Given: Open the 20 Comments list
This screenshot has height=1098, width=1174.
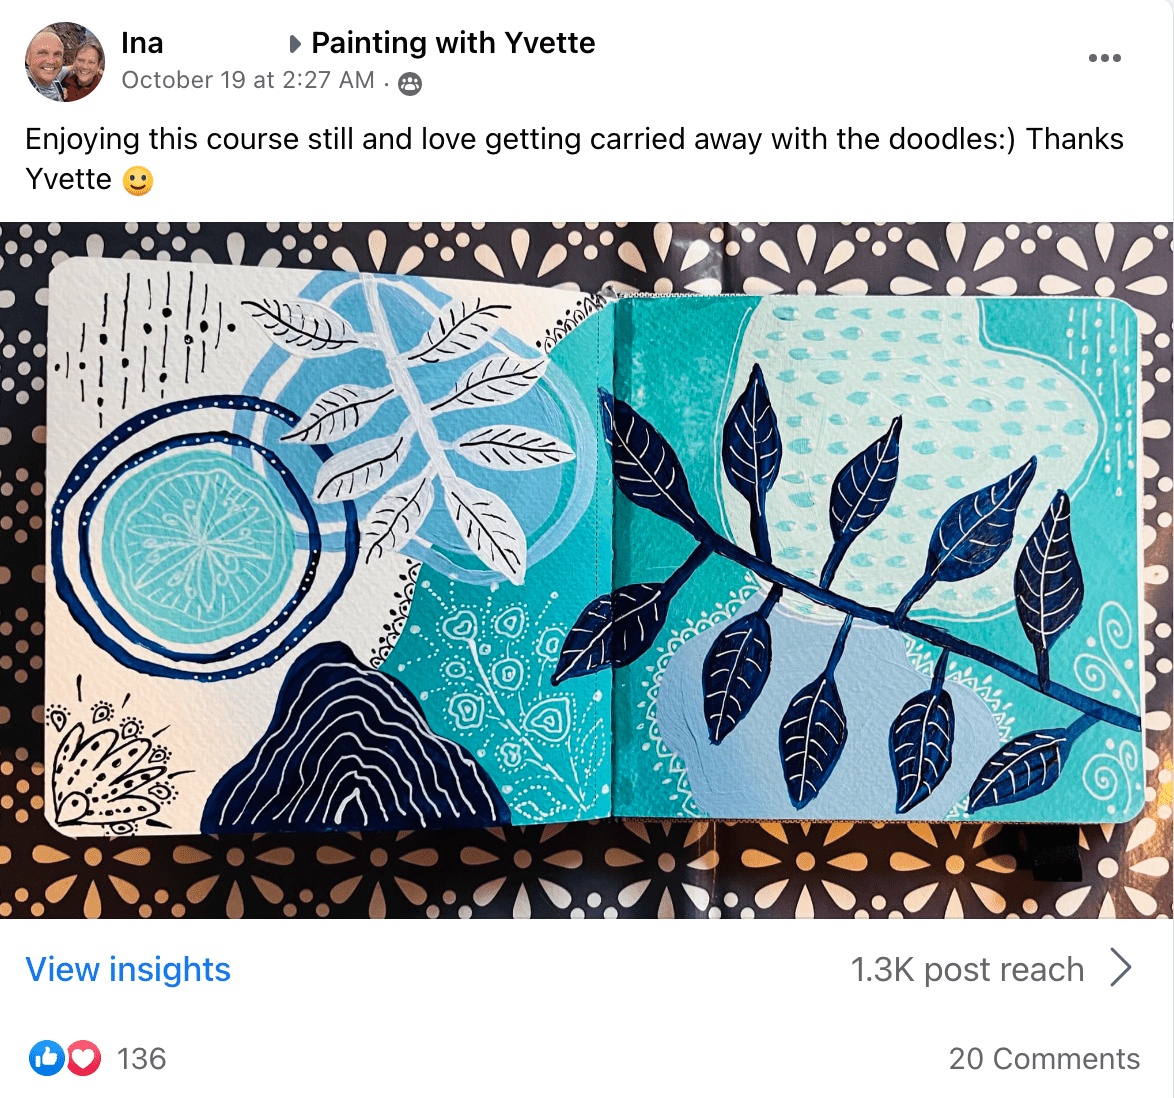Looking at the screenshot, I should (1044, 1059).
